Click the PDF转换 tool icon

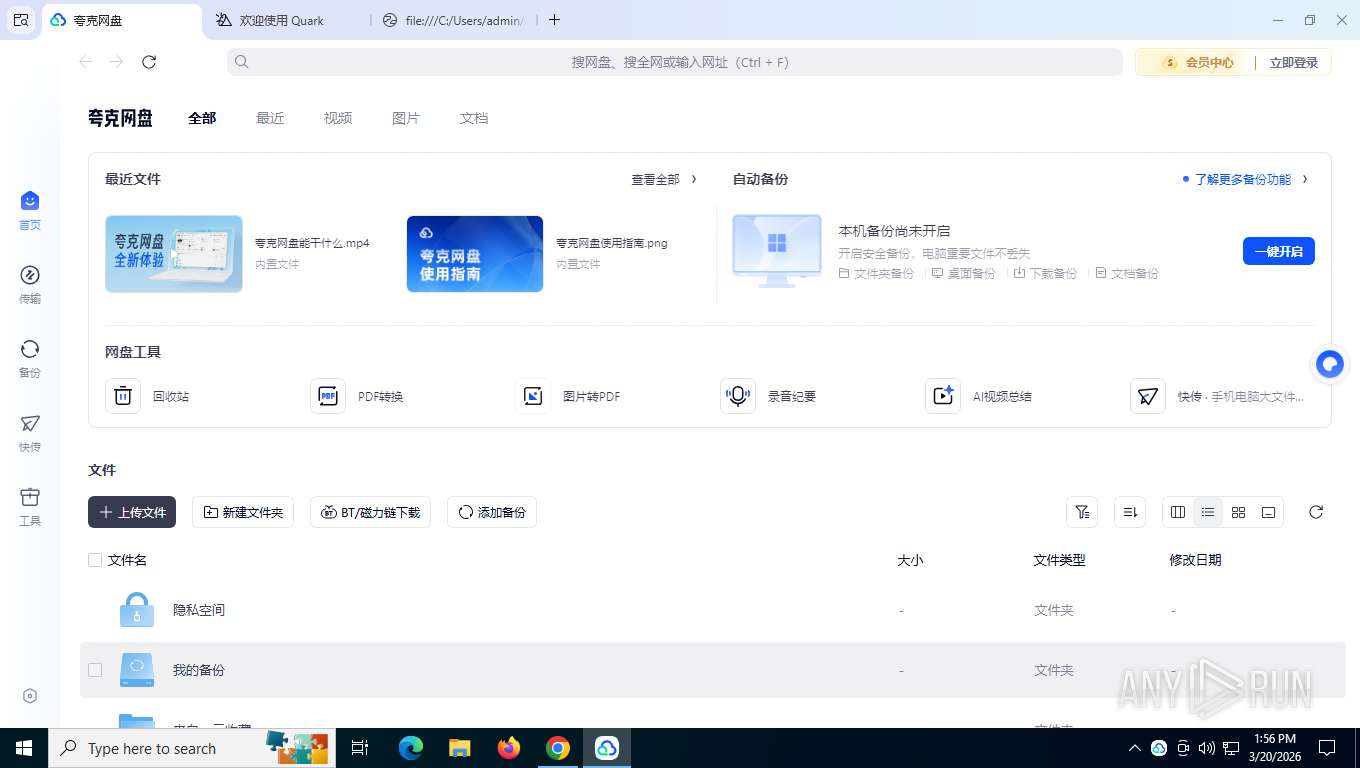tap(328, 396)
